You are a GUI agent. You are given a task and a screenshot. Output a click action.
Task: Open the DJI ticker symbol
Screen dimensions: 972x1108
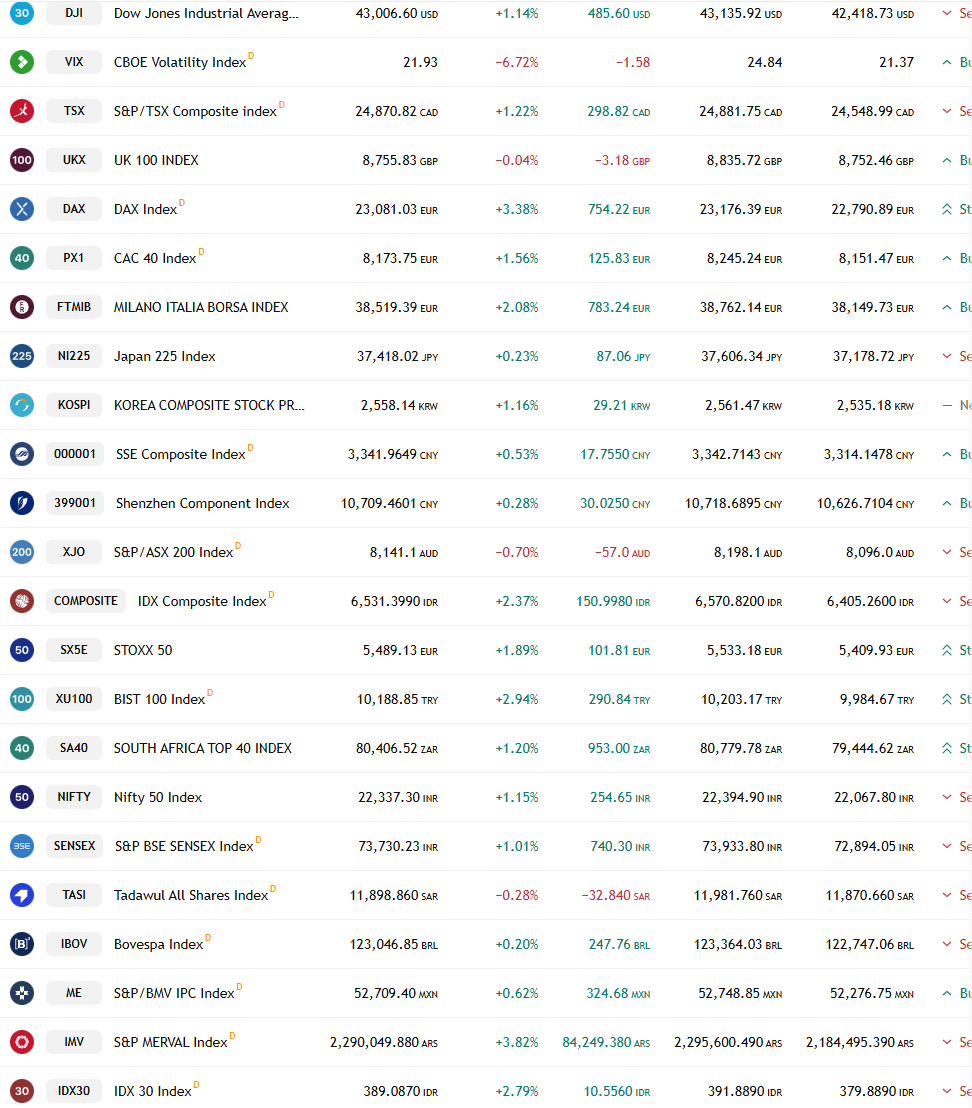(74, 13)
